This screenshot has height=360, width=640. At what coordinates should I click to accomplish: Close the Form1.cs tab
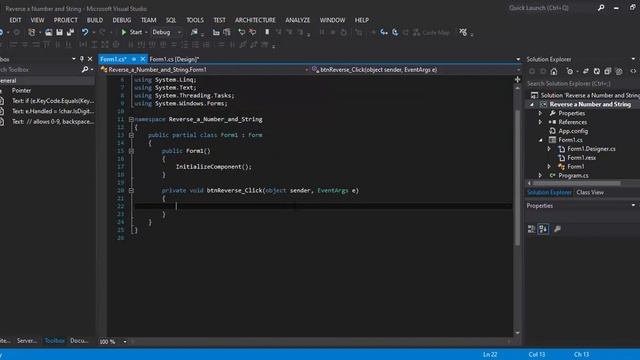point(142,59)
